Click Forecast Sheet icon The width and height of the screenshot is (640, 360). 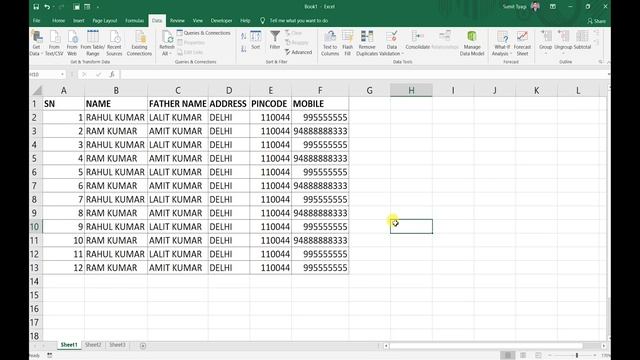tap(522, 43)
